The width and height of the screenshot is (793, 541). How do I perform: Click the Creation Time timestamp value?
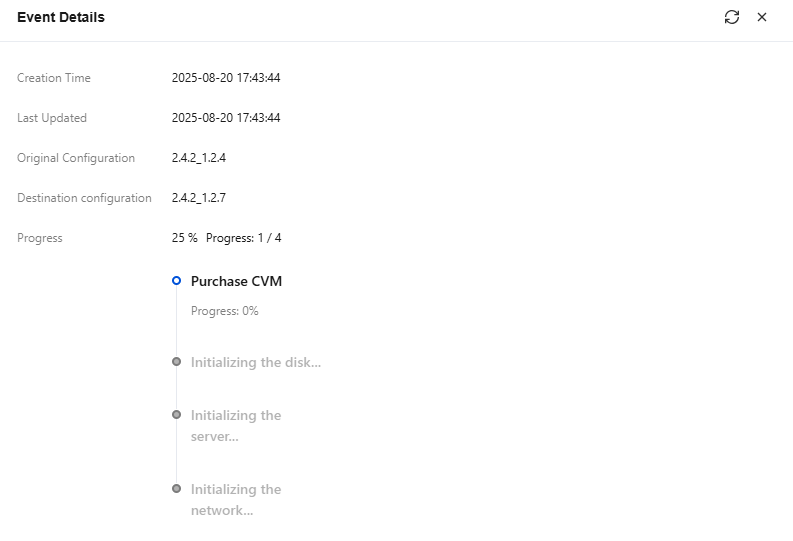(226, 78)
